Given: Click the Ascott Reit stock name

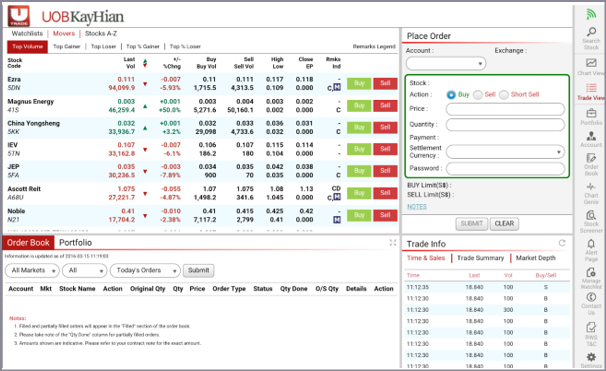Looking at the screenshot, I should pos(24,189).
